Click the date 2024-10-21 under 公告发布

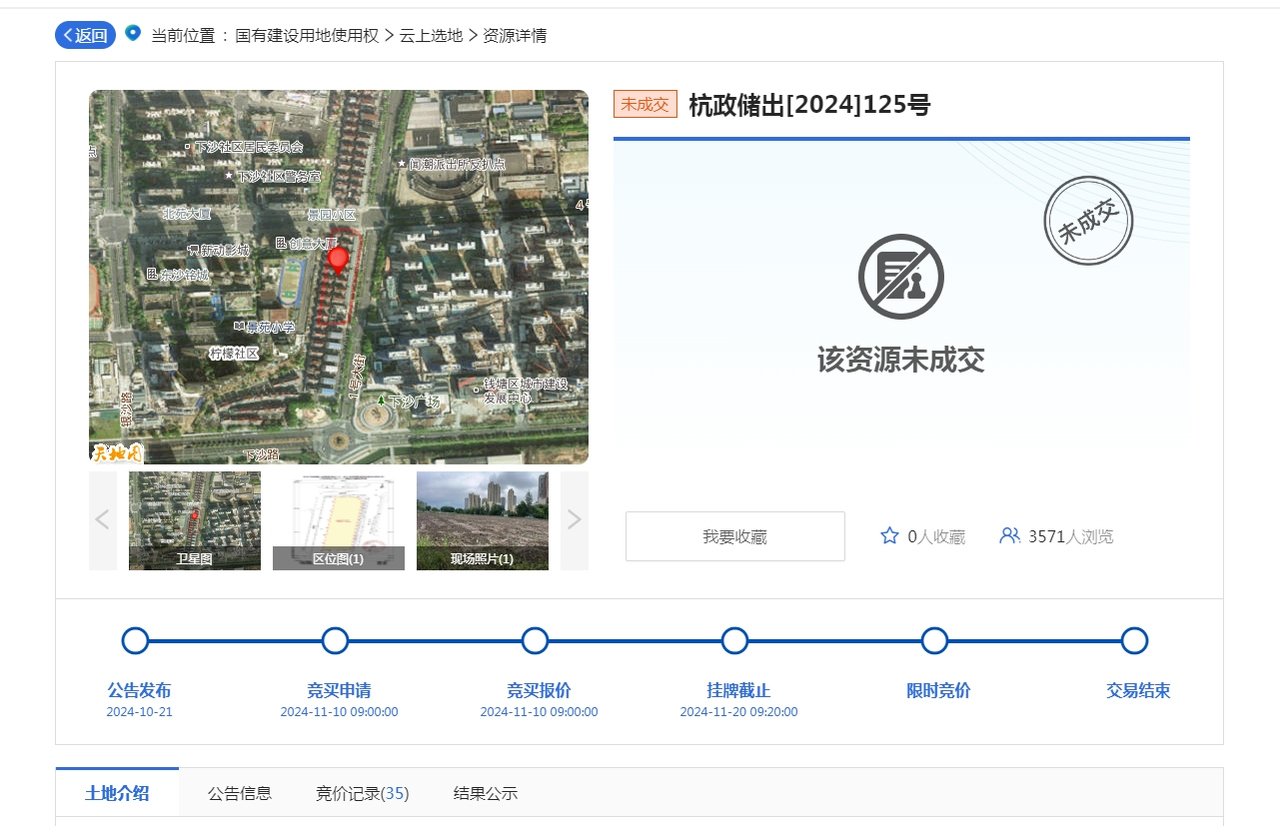(139, 712)
